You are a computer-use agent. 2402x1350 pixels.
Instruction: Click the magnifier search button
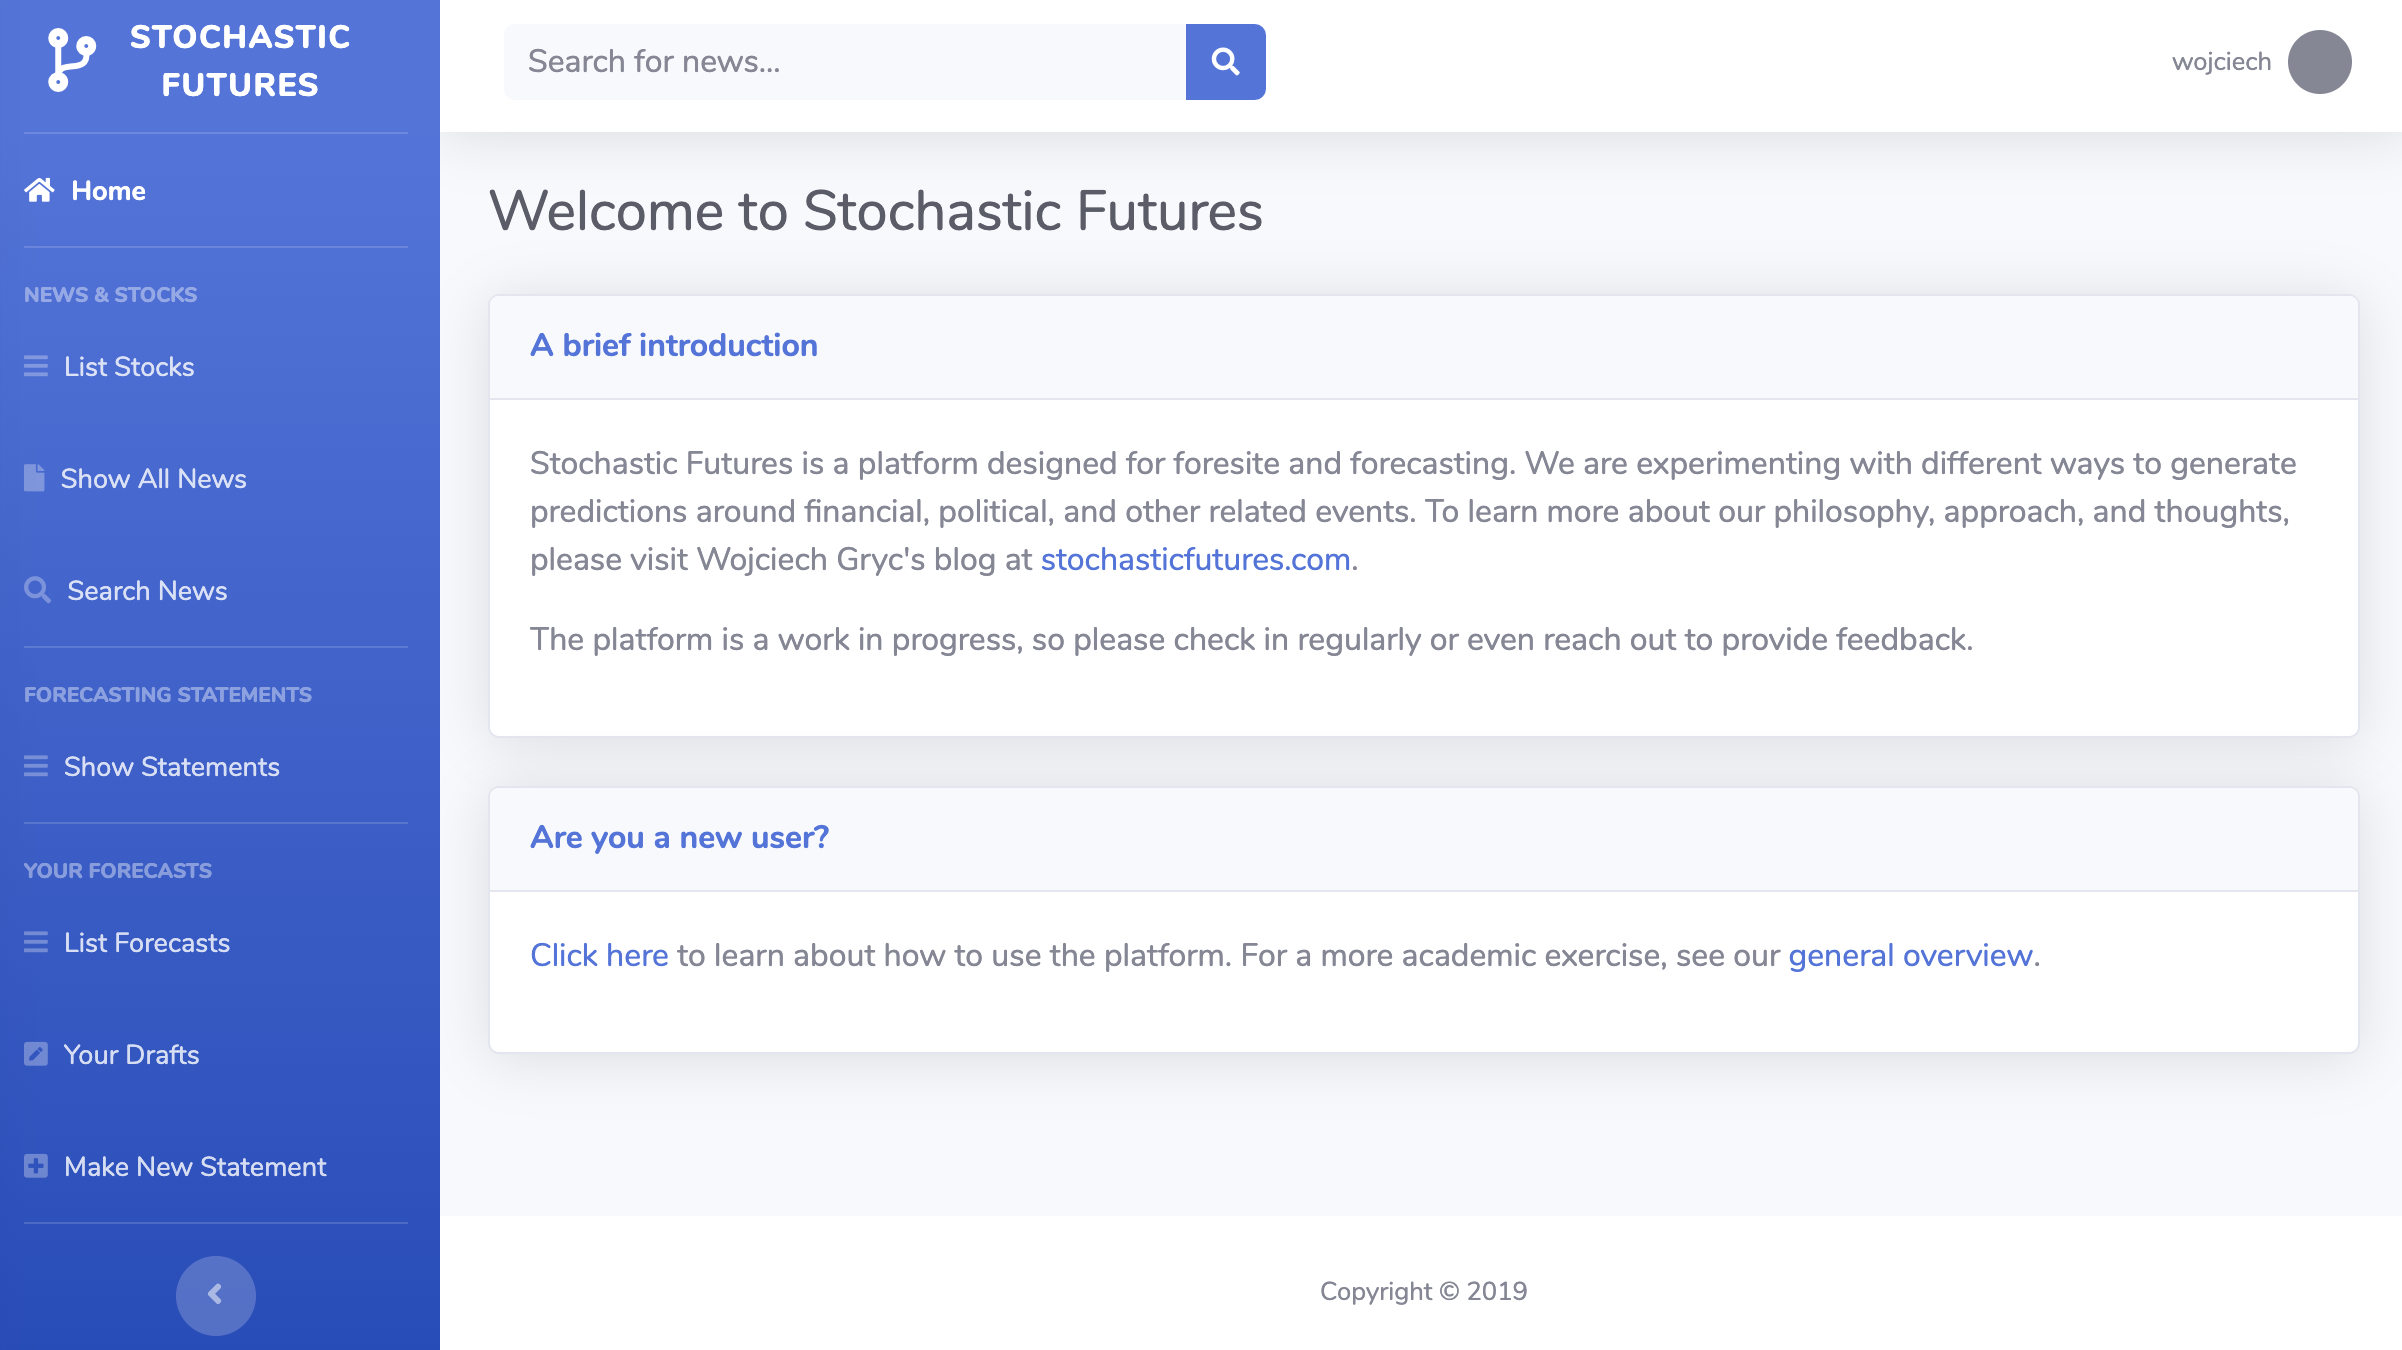[1225, 62]
